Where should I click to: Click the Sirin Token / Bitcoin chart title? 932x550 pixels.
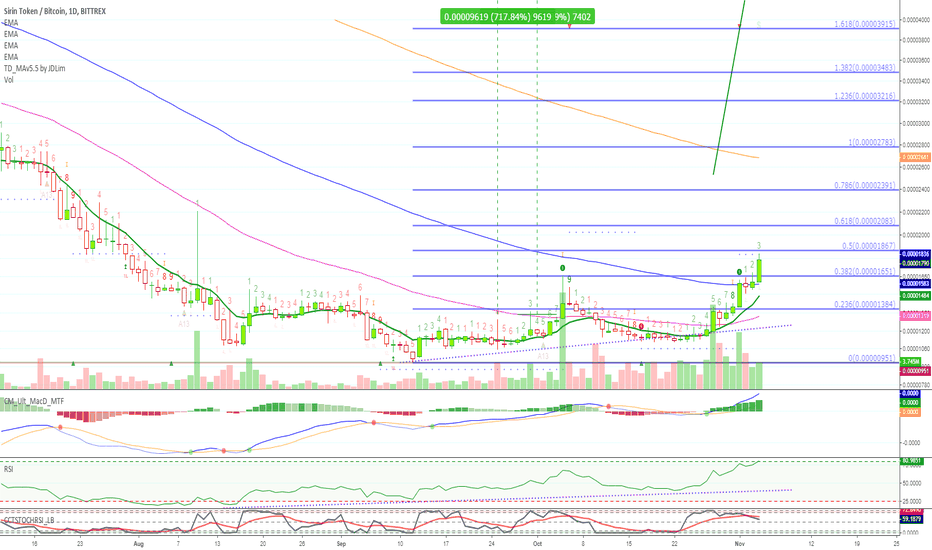point(55,11)
